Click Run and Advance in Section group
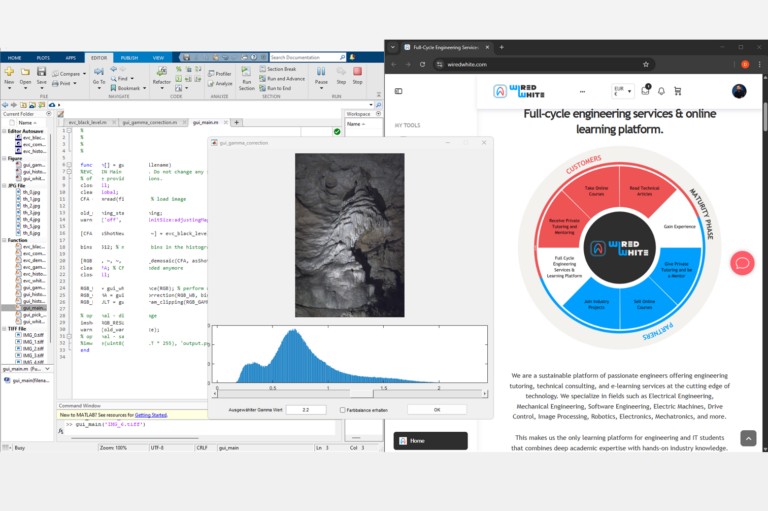 [282, 78]
